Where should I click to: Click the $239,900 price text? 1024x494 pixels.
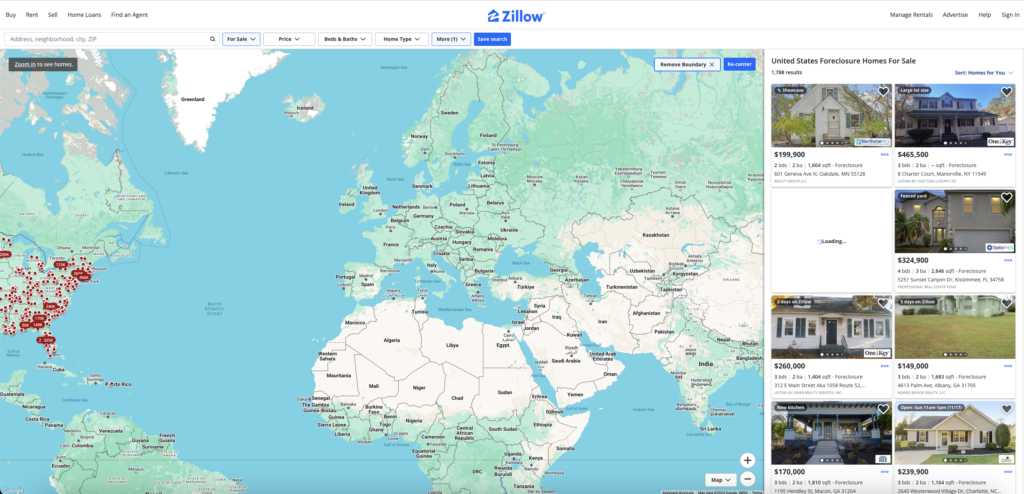(913, 472)
